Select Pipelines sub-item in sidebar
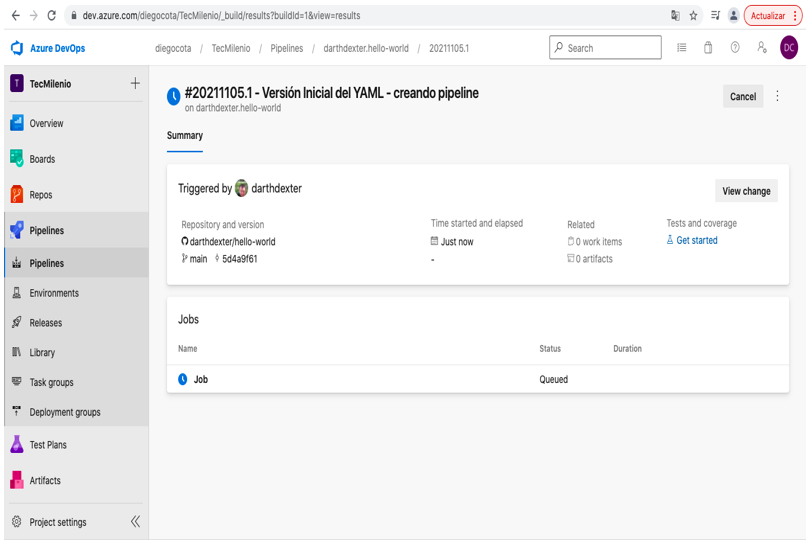Viewport: 806px width, 540px height. pyautogui.click(x=76, y=263)
